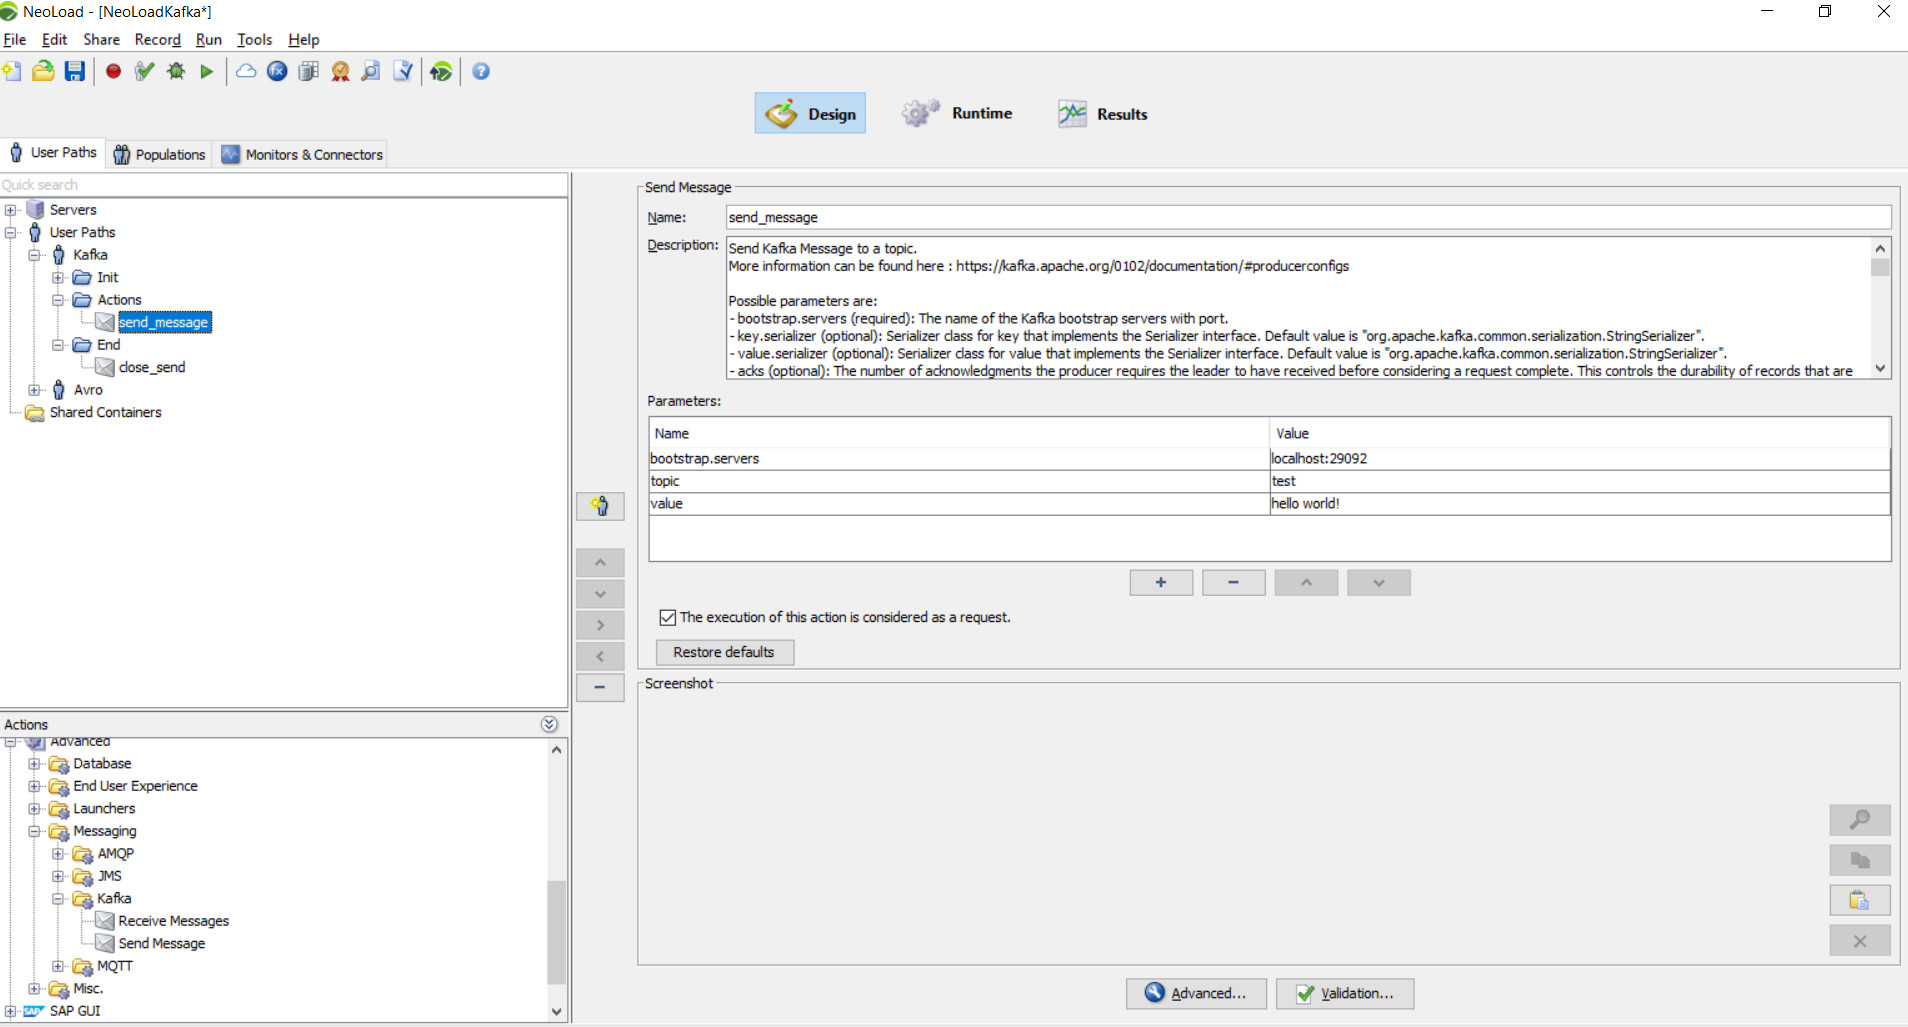Click the Restore defaults button
This screenshot has height=1027, width=1908.
coord(724,652)
